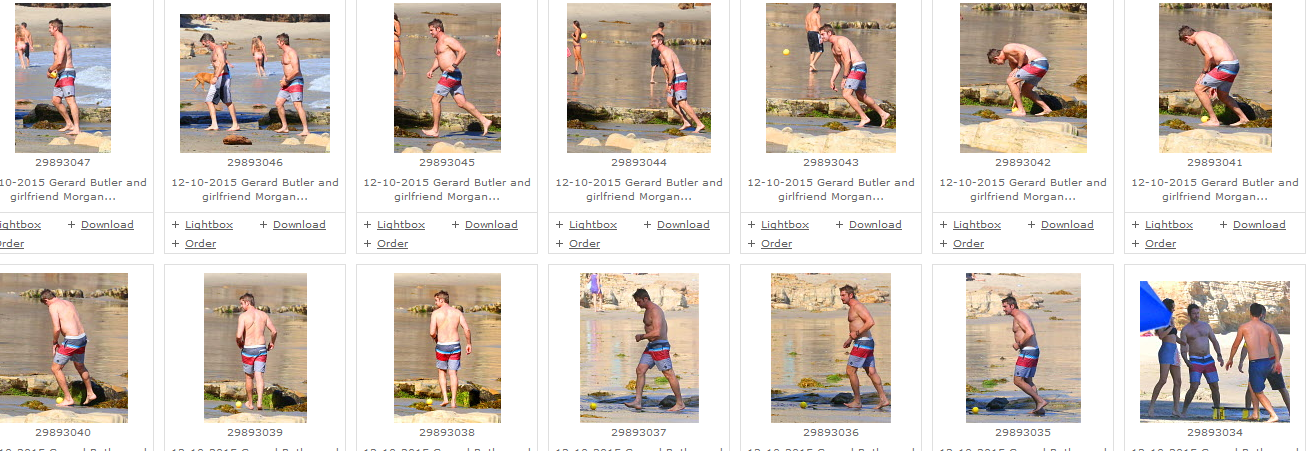The image size is (1314, 451).
Task: Click Lightbox link under image 29893046
Action: tap(209, 225)
